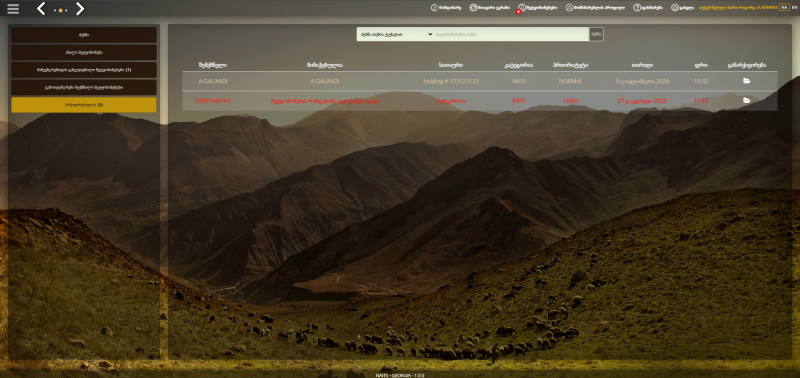Focus the message search input field
Screen dimensions: 800x378
point(512,34)
